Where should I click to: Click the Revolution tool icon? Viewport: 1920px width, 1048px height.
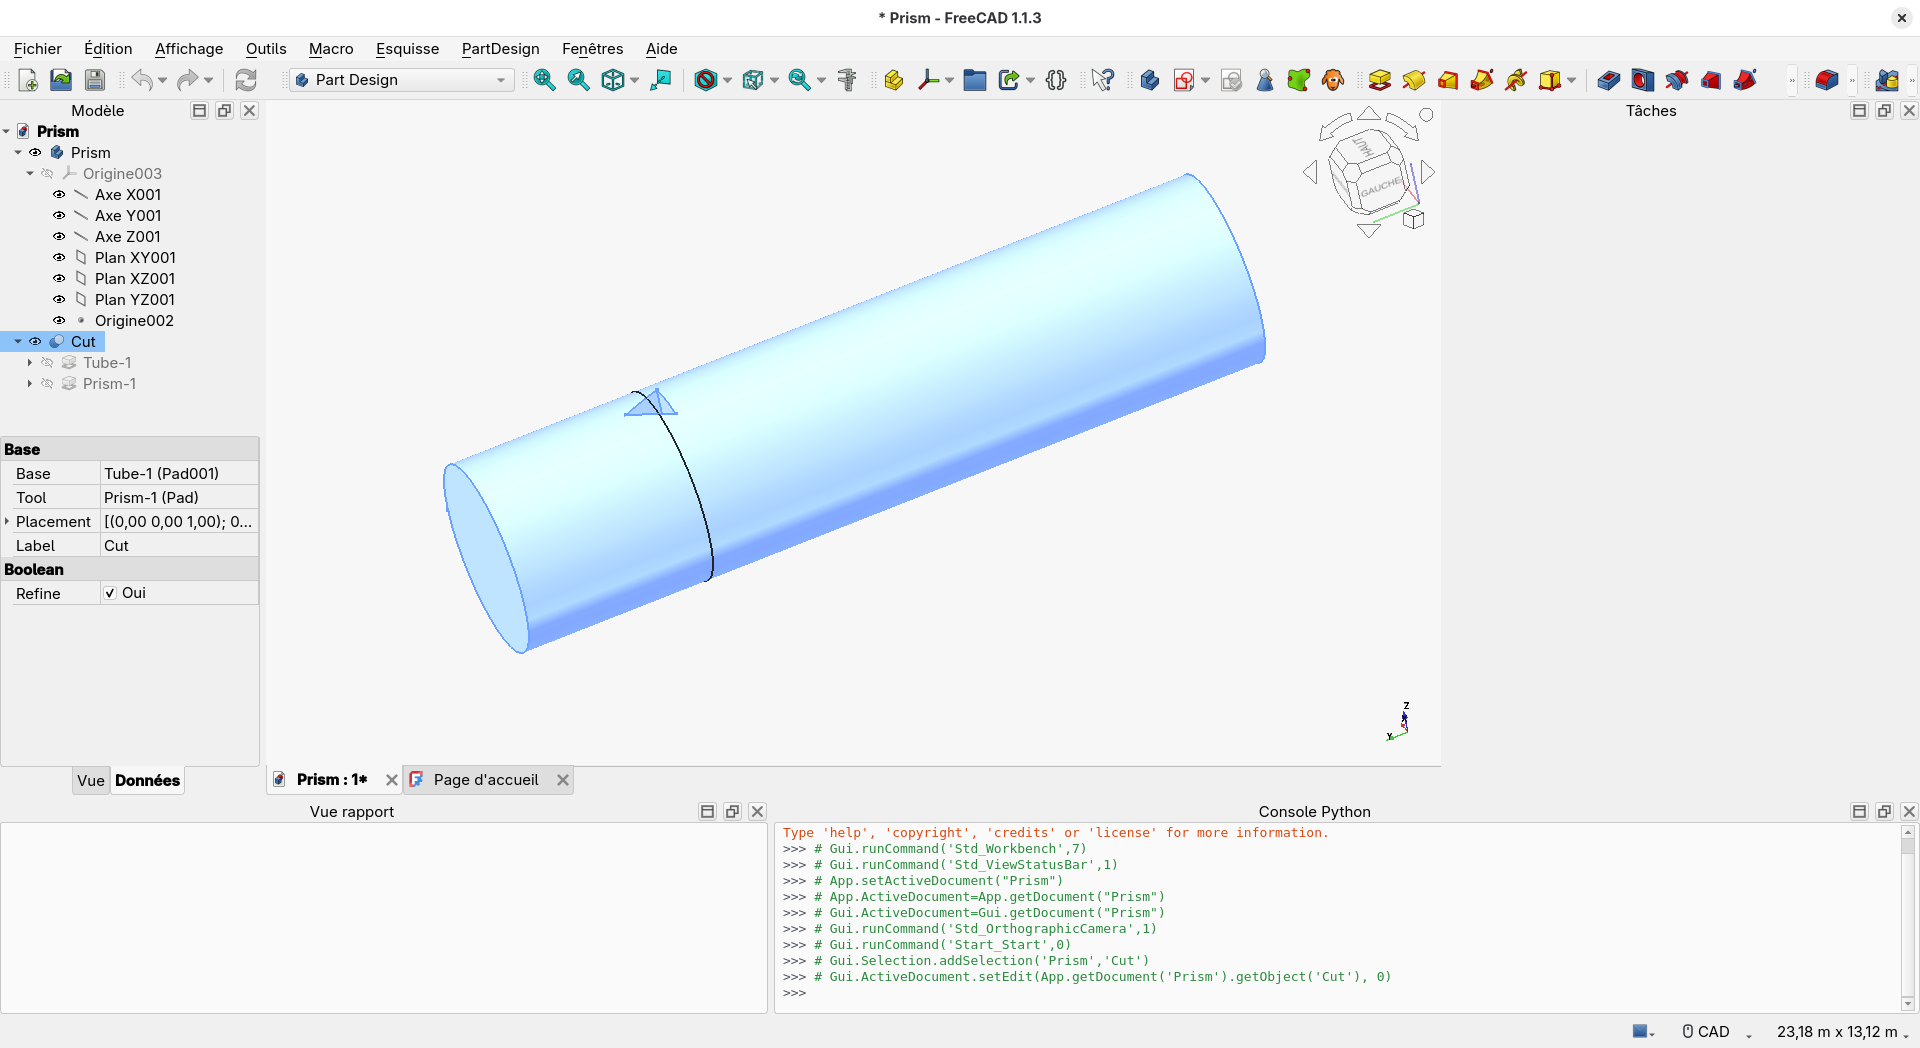click(1414, 80)
